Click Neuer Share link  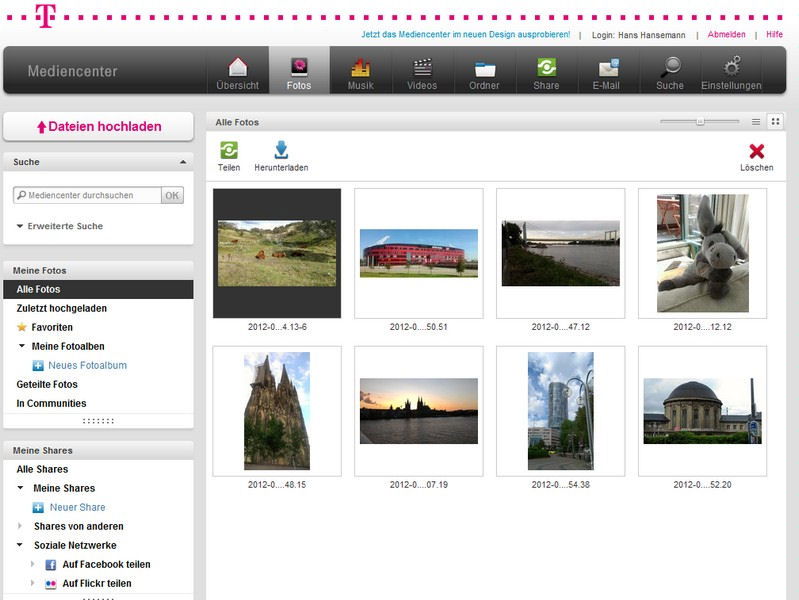[77, 507]
